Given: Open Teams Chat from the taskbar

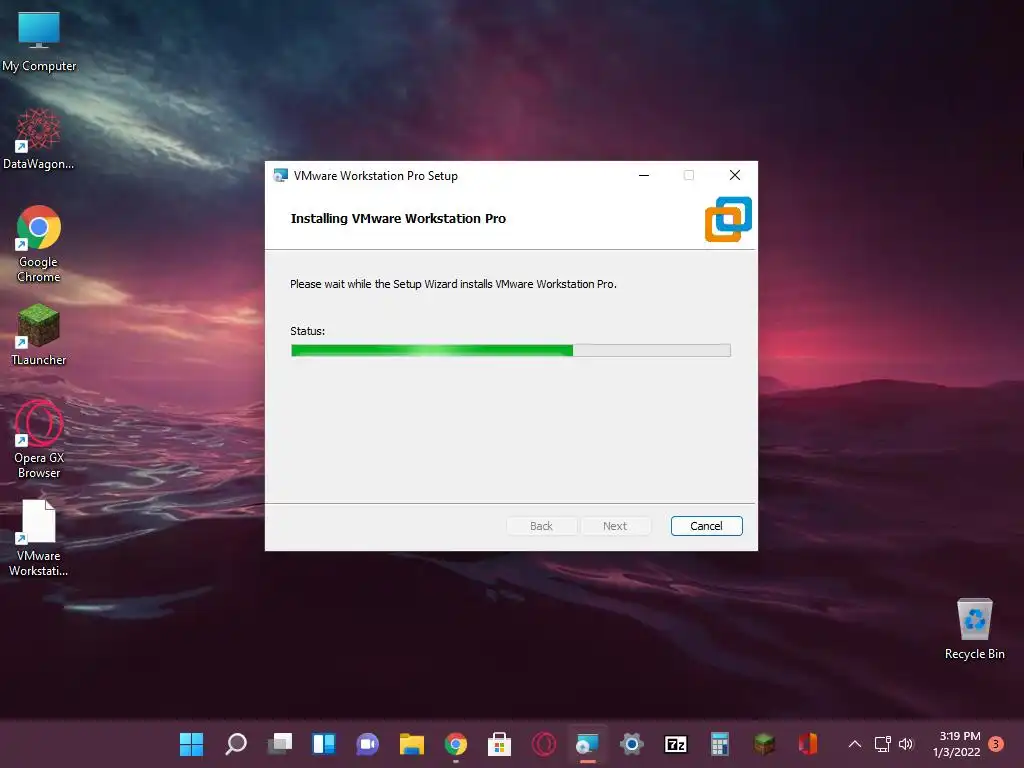Looking at the screenshot, I should [368, 744].
